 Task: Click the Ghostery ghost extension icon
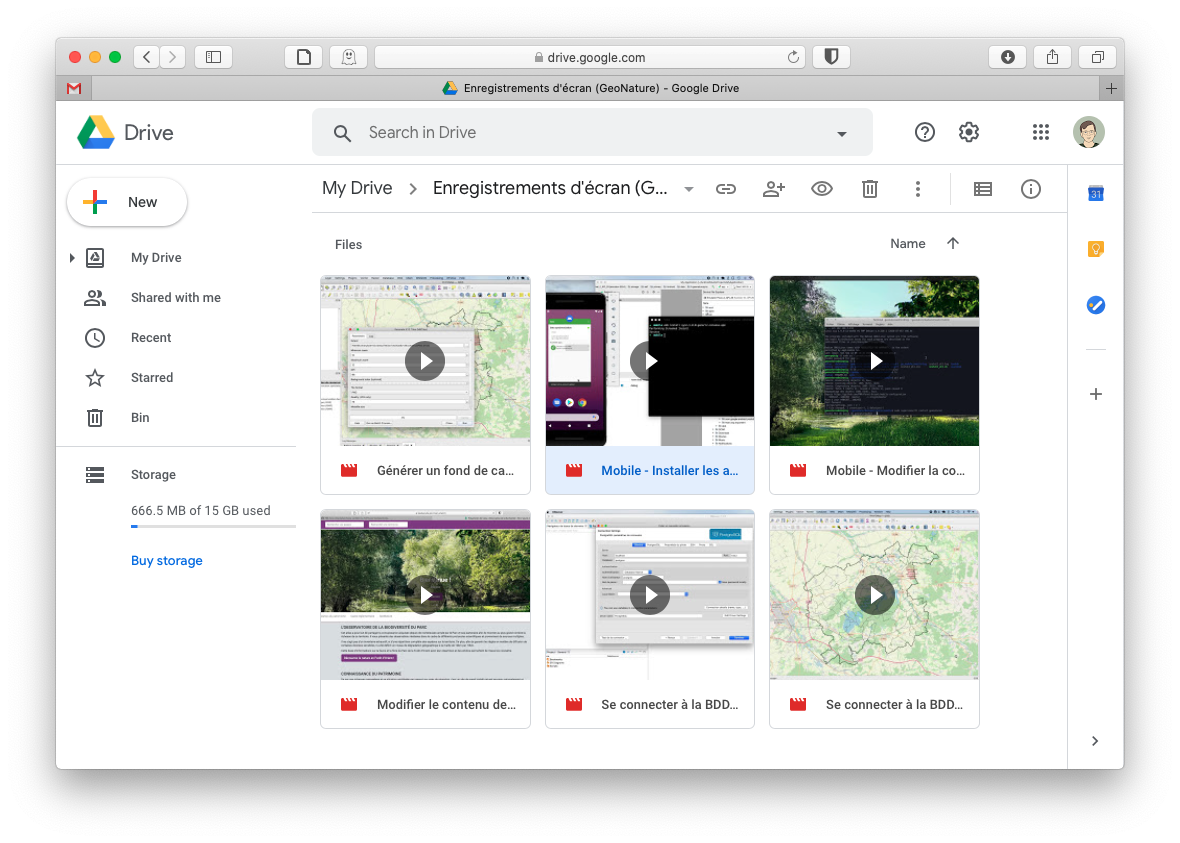348,57
